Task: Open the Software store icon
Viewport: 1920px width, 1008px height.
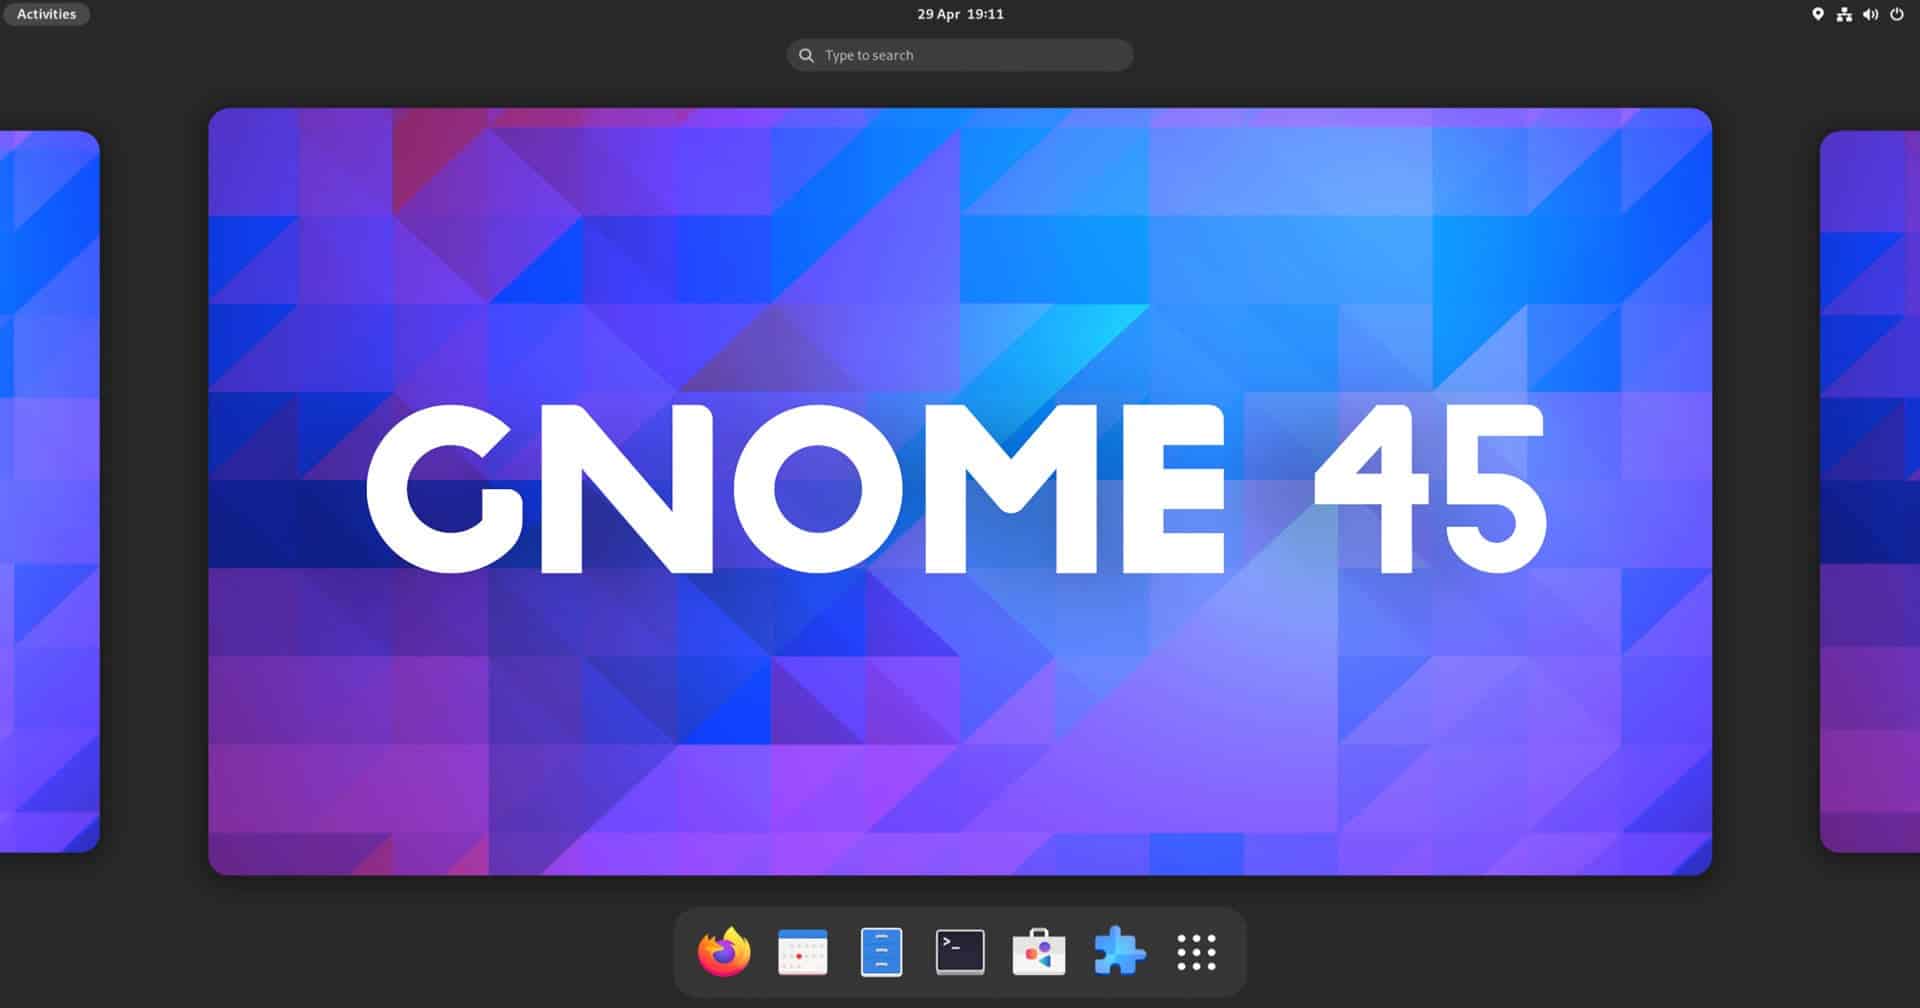Action: pyautogui.click(x=1039, y=952)
